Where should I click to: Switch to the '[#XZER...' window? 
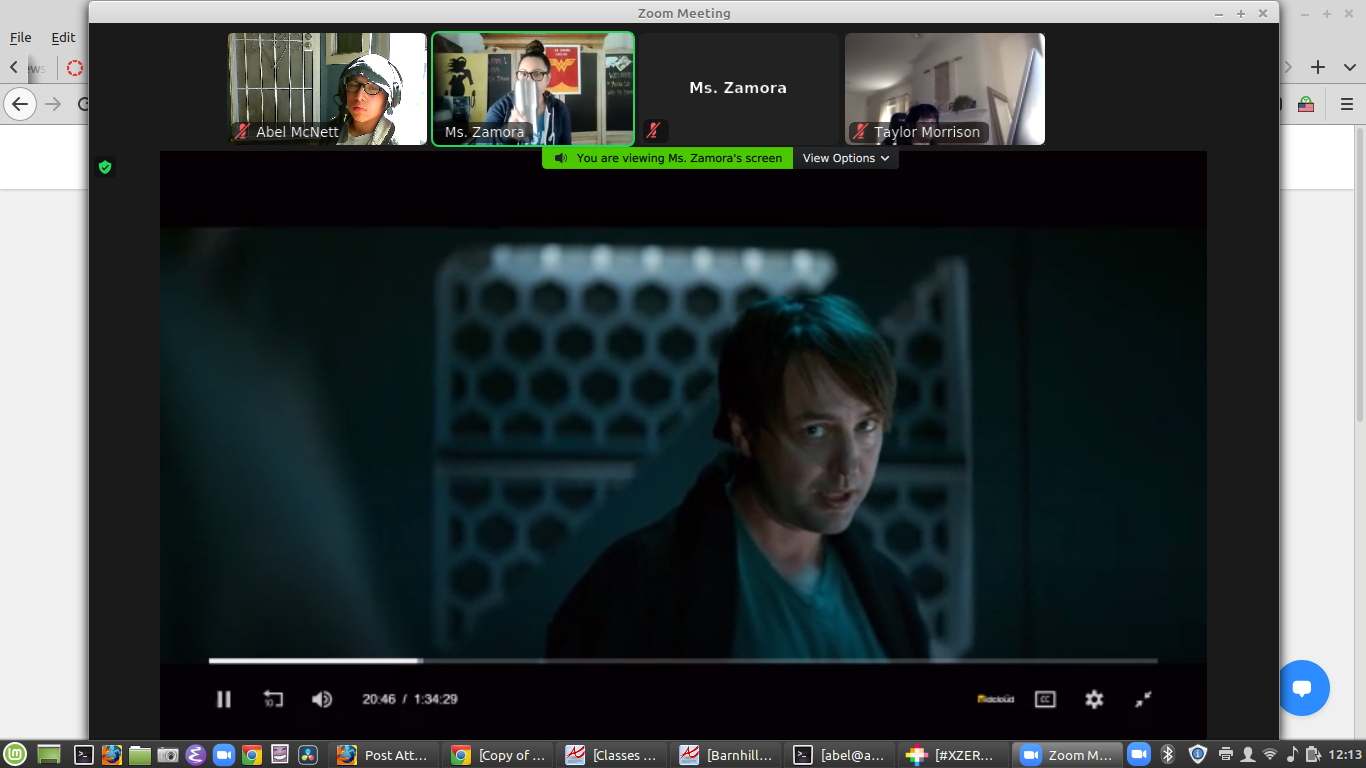954,755
